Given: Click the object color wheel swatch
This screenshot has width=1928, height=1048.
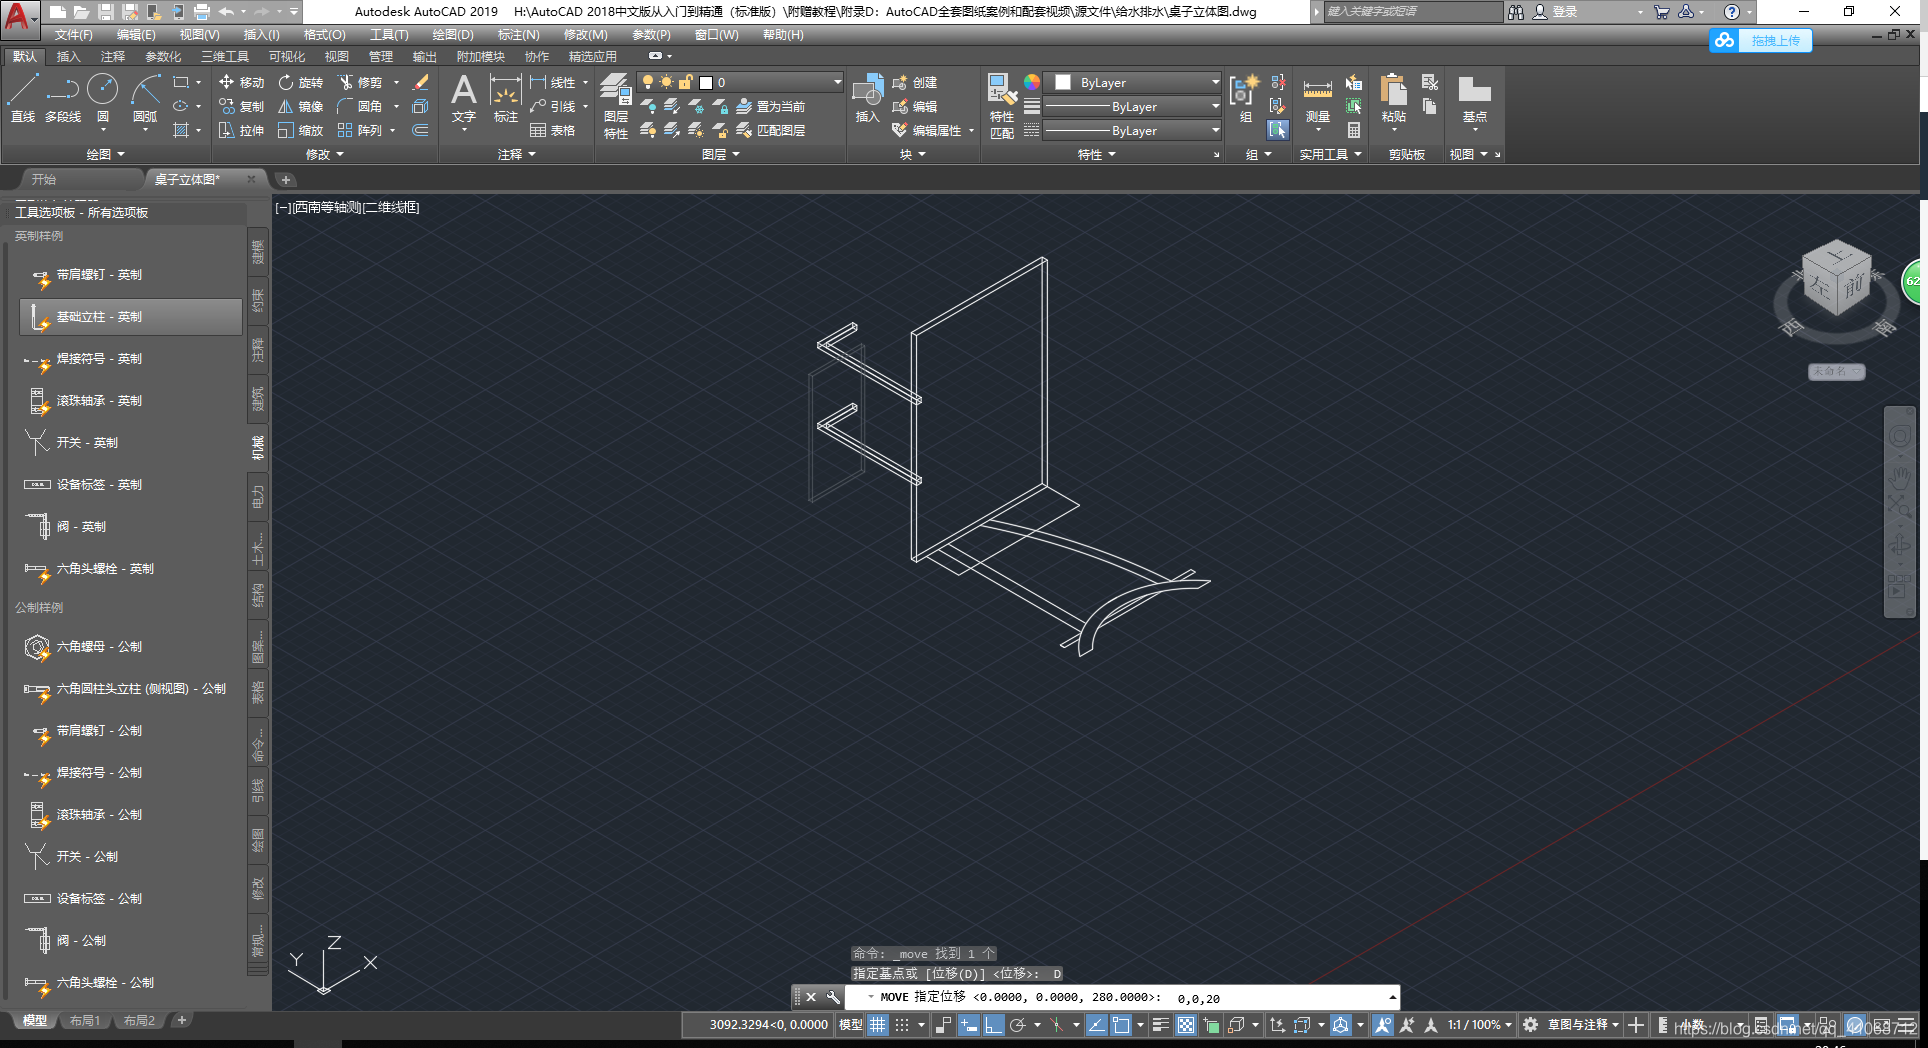Looking at the screenshot, I should click(1032, 82).
